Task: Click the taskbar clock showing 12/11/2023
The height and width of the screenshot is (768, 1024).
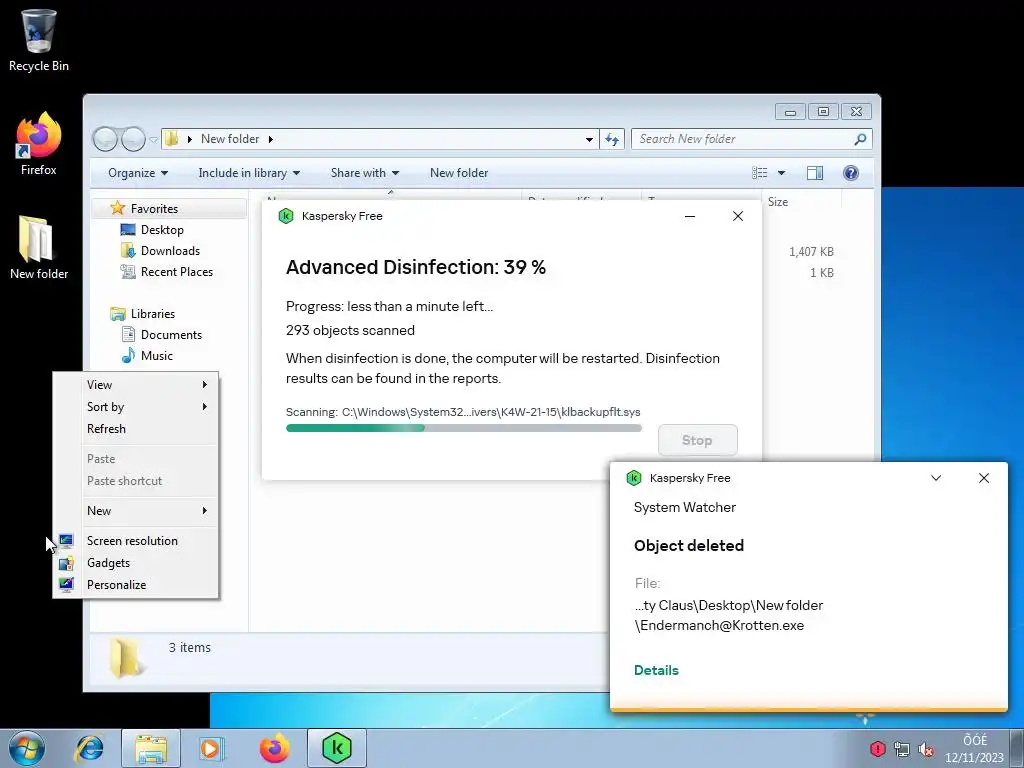Action: tap(974, 749)
